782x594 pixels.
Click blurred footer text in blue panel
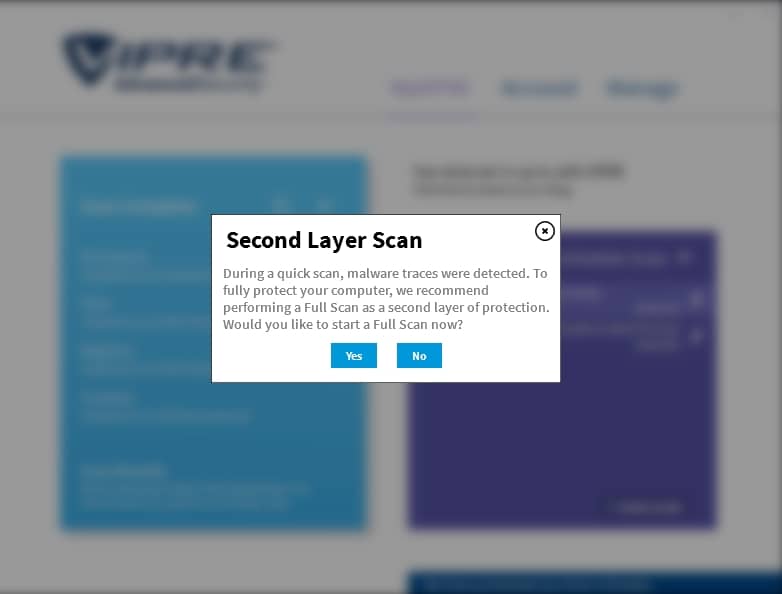(195, 488)
